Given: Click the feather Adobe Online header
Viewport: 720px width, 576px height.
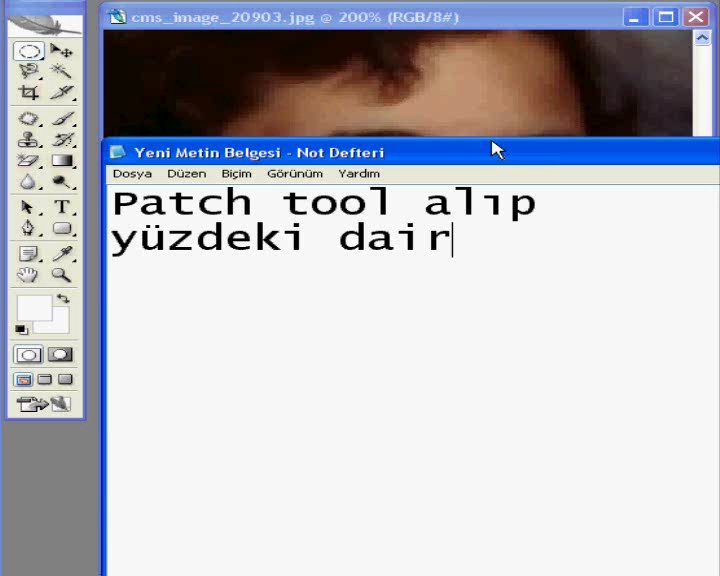Looking at the screenshot, I should [x=45, y=26].
